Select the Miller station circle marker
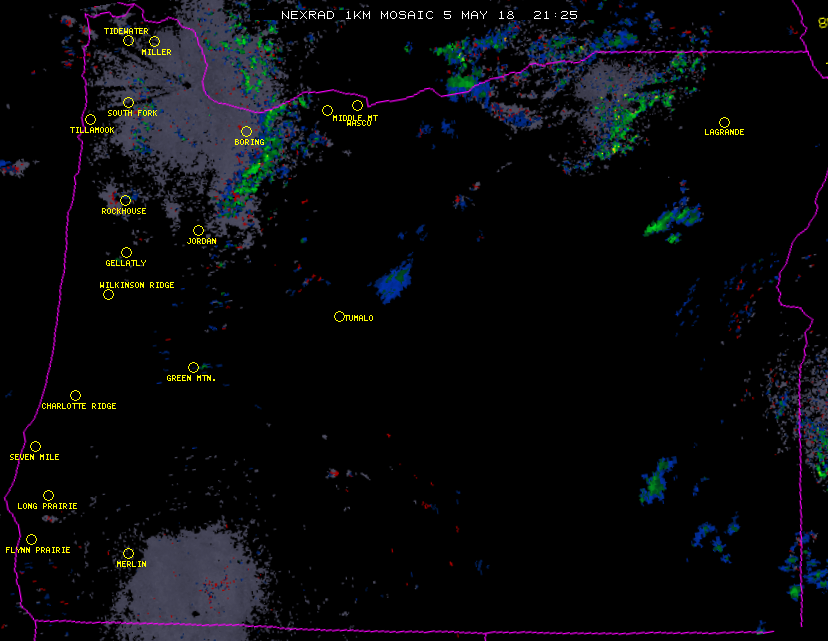This screenshot has width=828, height=641. (154, 41)
